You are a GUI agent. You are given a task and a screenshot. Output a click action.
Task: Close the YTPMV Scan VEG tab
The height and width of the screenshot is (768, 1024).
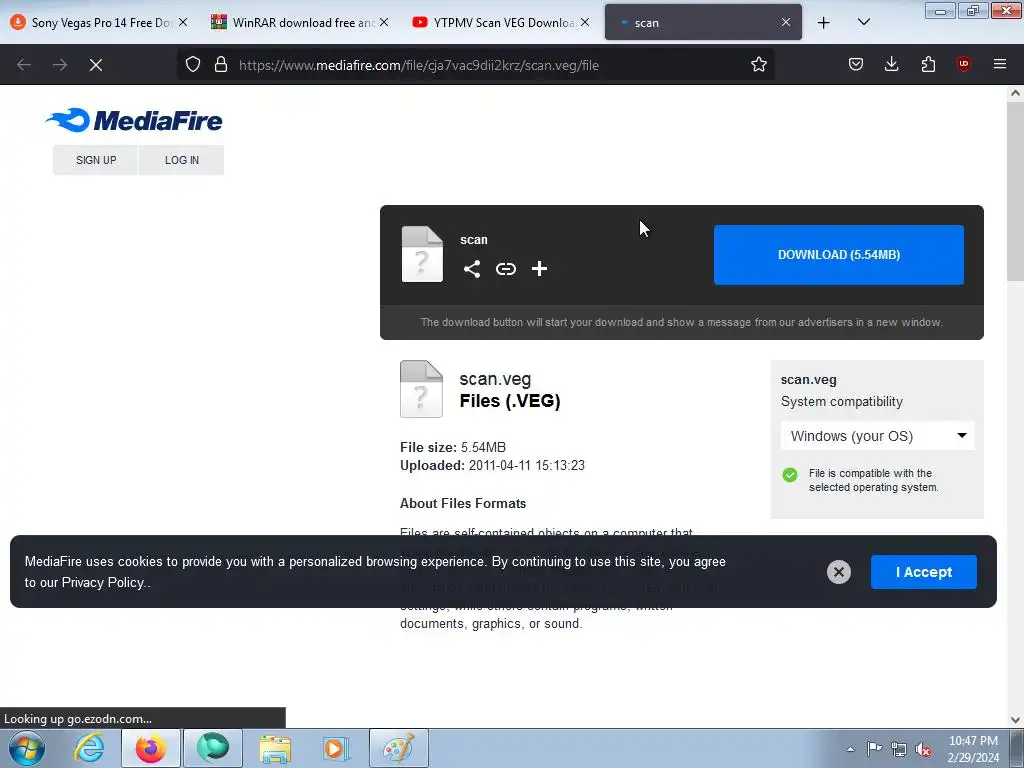[585, 22]
